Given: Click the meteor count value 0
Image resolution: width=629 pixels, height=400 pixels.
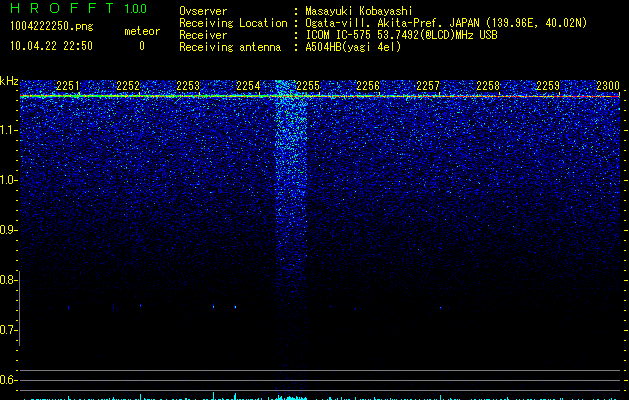Looking at the screenshot, I should [x=142, y=46].
